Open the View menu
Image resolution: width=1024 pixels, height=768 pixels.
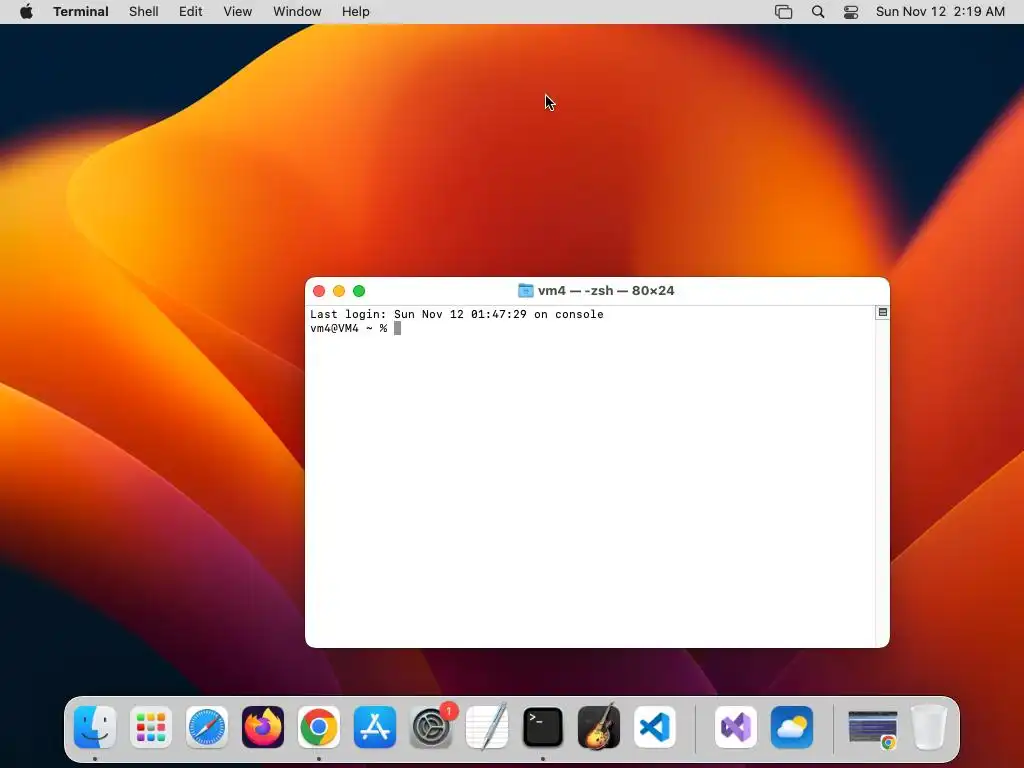238,12
